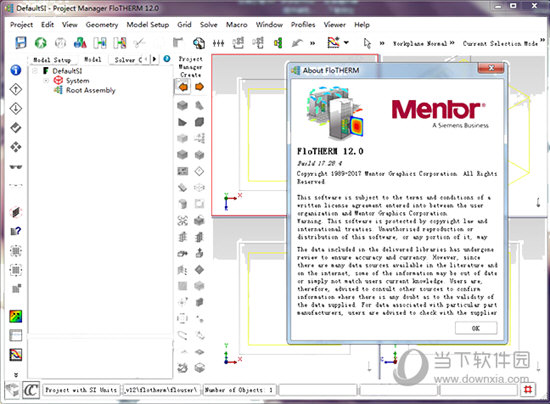Click the fan blades icon in Create palette
This screenshot has height=404, width=550.
click(x=182, y=220)
